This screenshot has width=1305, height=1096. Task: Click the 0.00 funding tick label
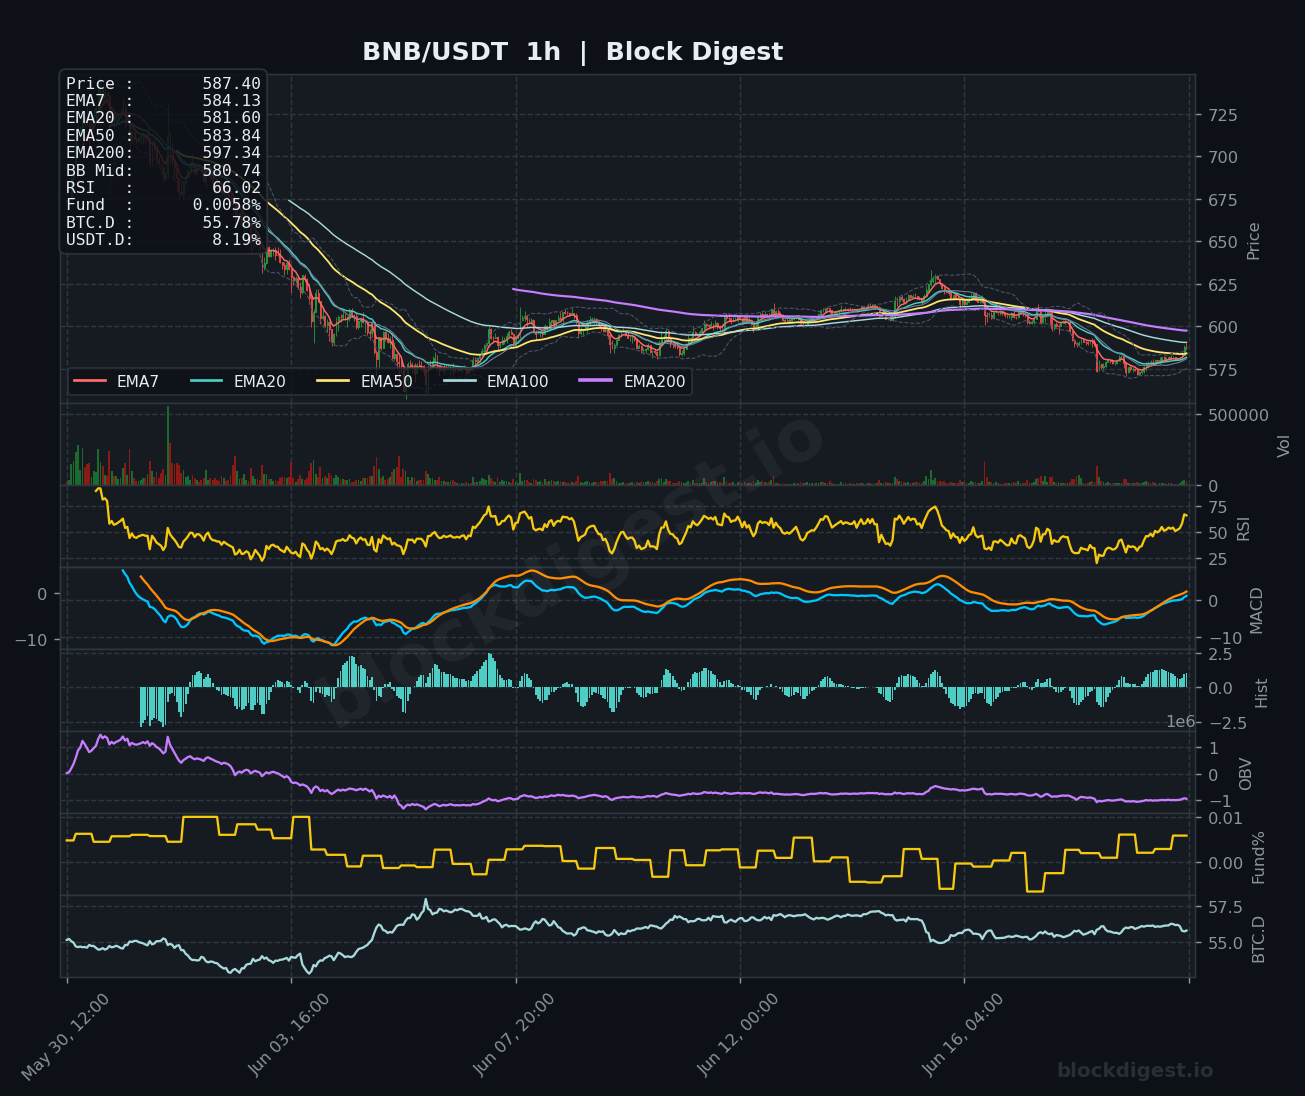1223,863
